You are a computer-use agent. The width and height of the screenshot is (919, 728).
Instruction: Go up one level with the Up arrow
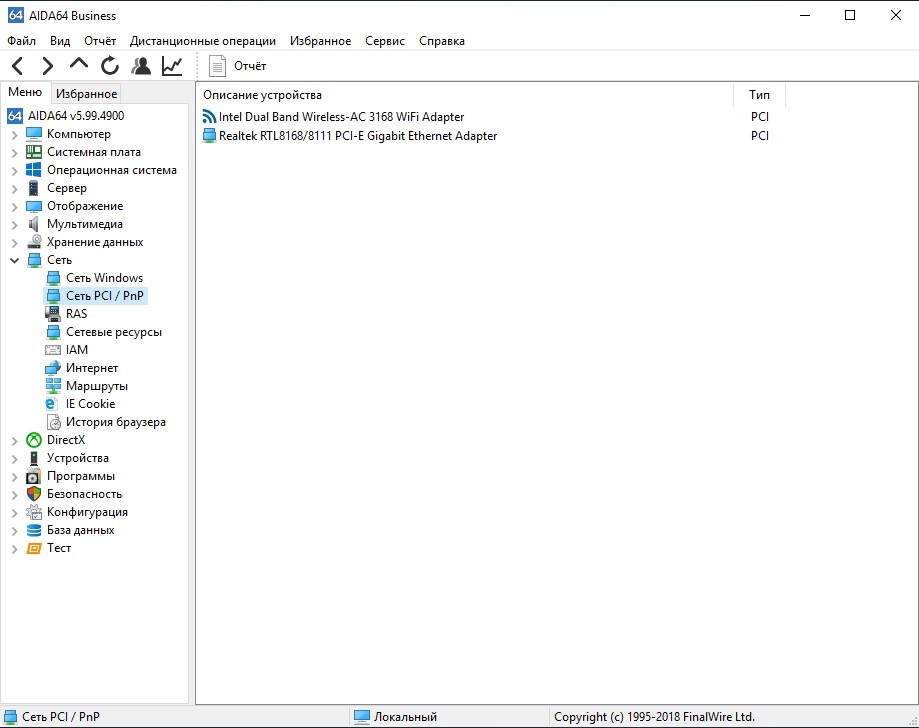pyautogui.click(x=79, y=65)
